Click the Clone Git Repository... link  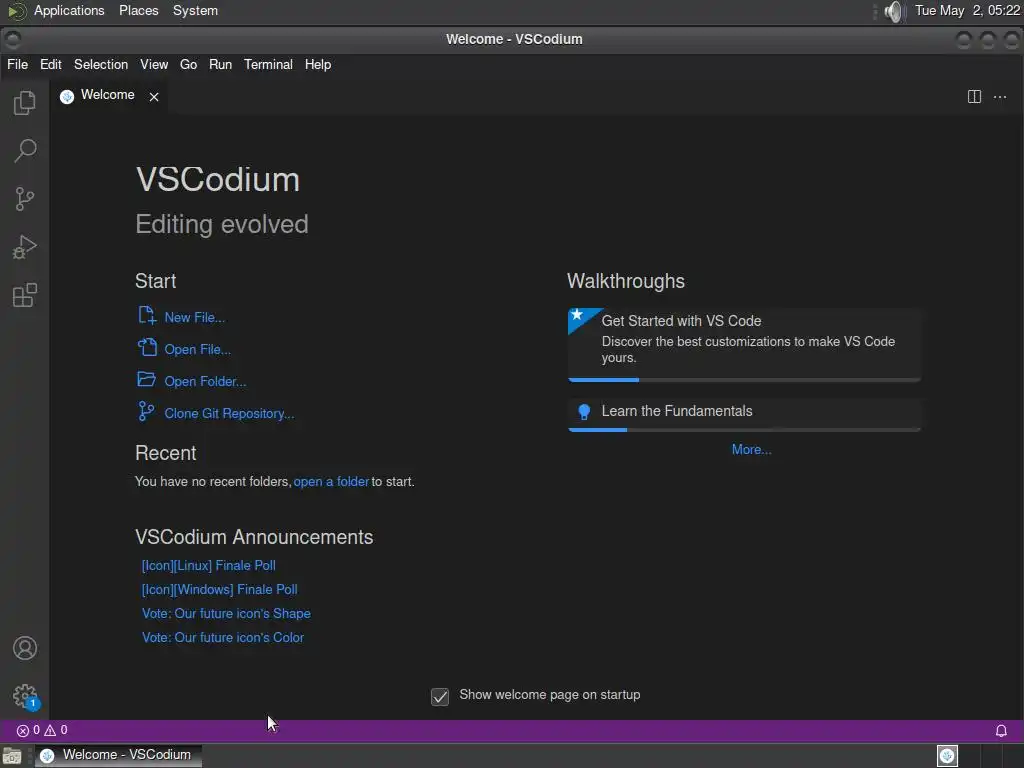tap(229, 413)
